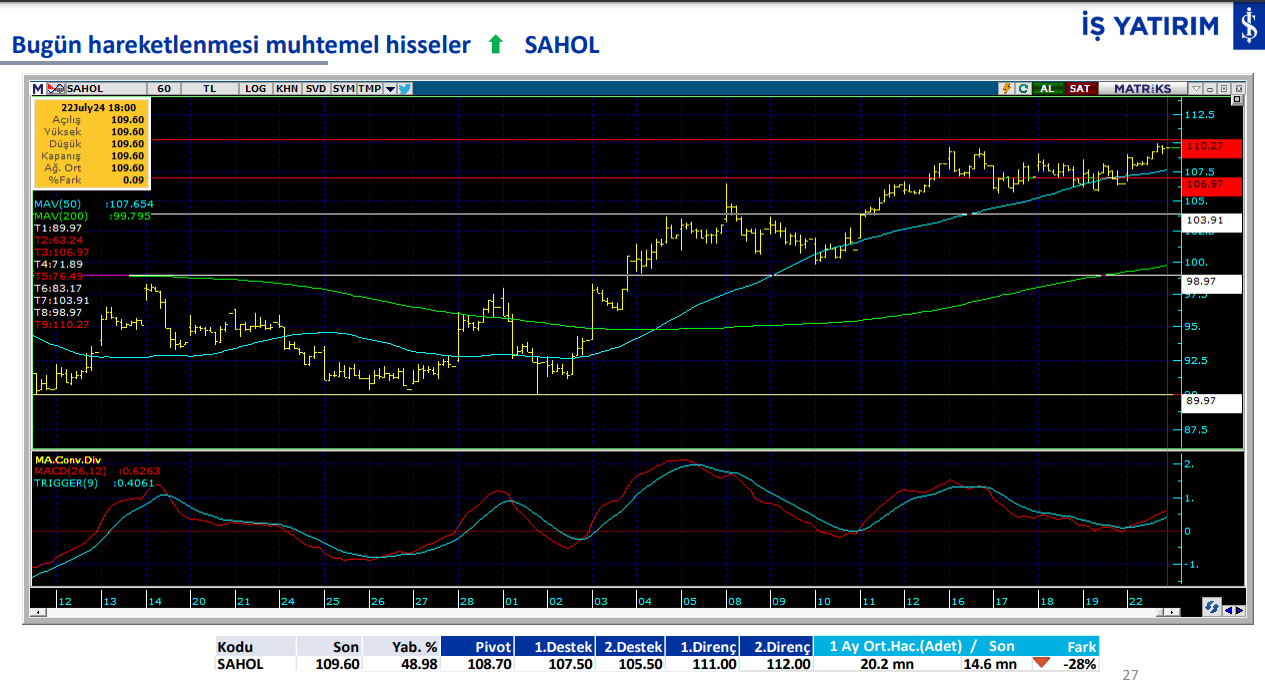1265x695 pixels.
Task: Open the triangle dropdown next to MATRIKS
Action: click(1196, 88)
